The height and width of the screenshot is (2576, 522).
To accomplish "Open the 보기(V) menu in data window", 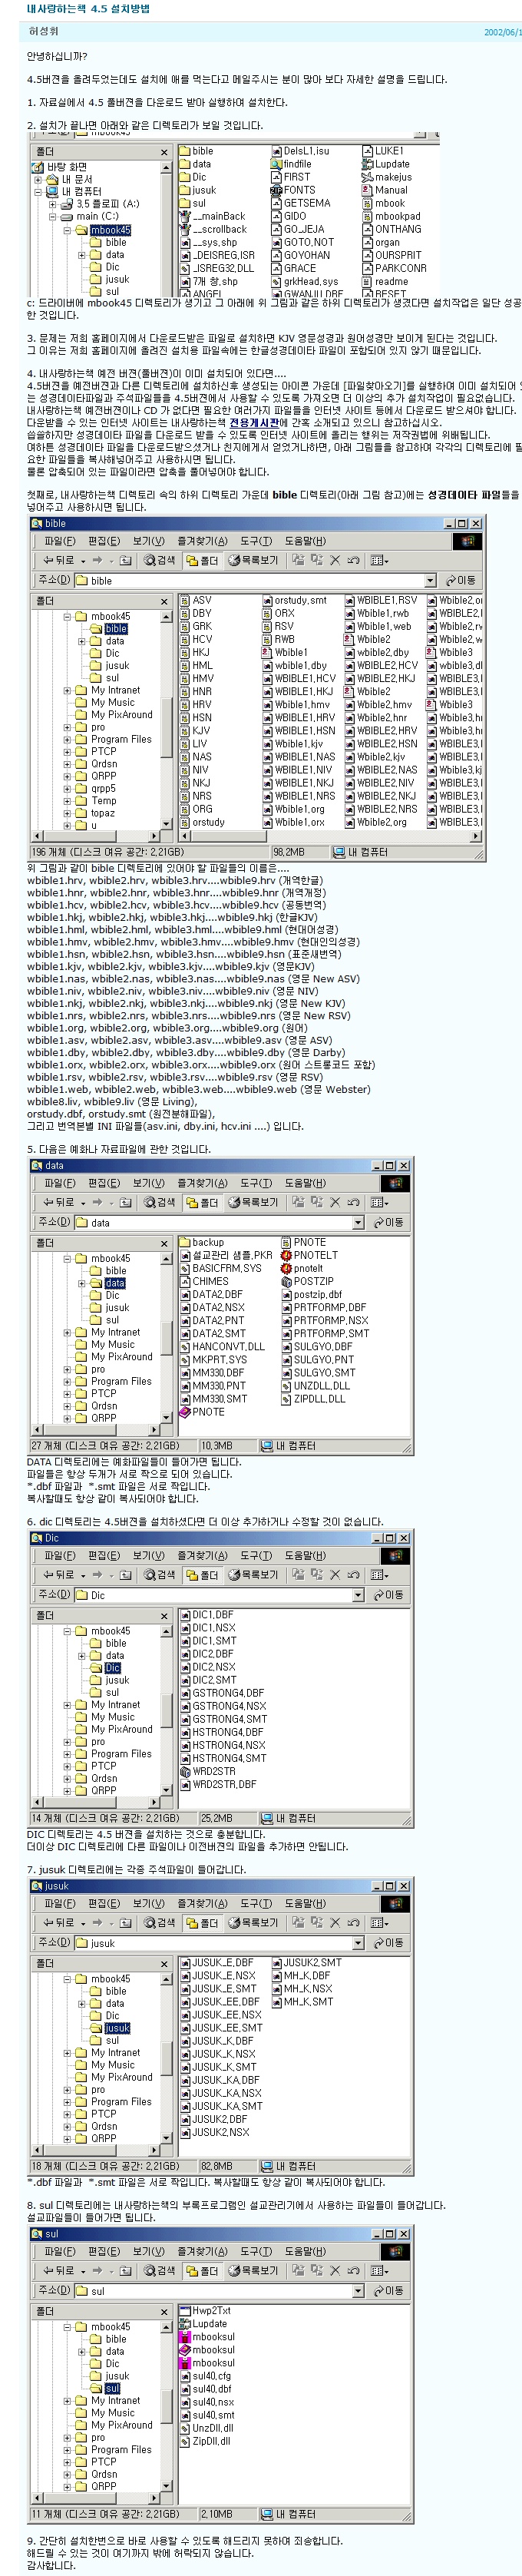I will click(x=148, y=1183).
